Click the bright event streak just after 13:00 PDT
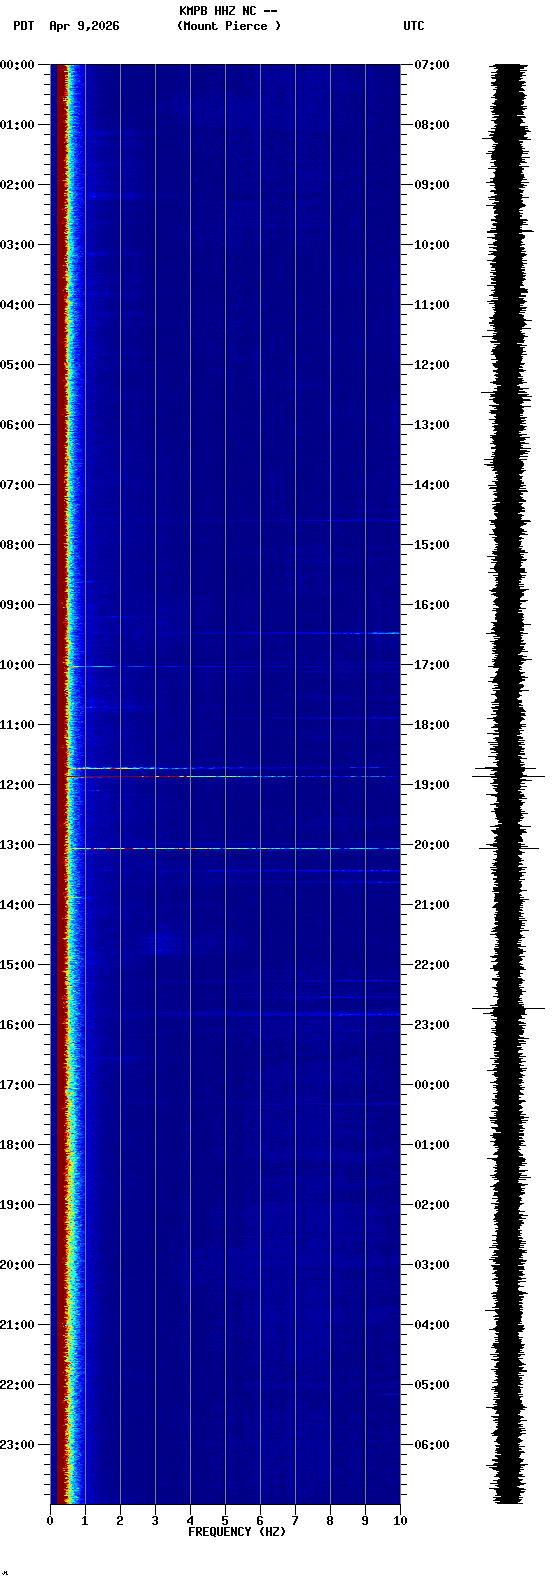This screenshot has width=552, height=1584. pyautogui.click(x=232, y=848)
